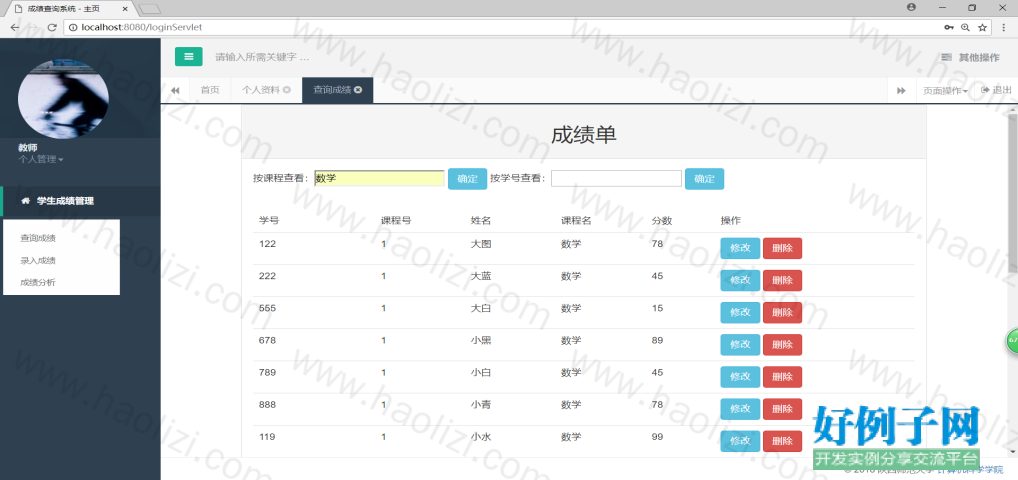Open the browser zoom magnifier icon

[965, 27]
